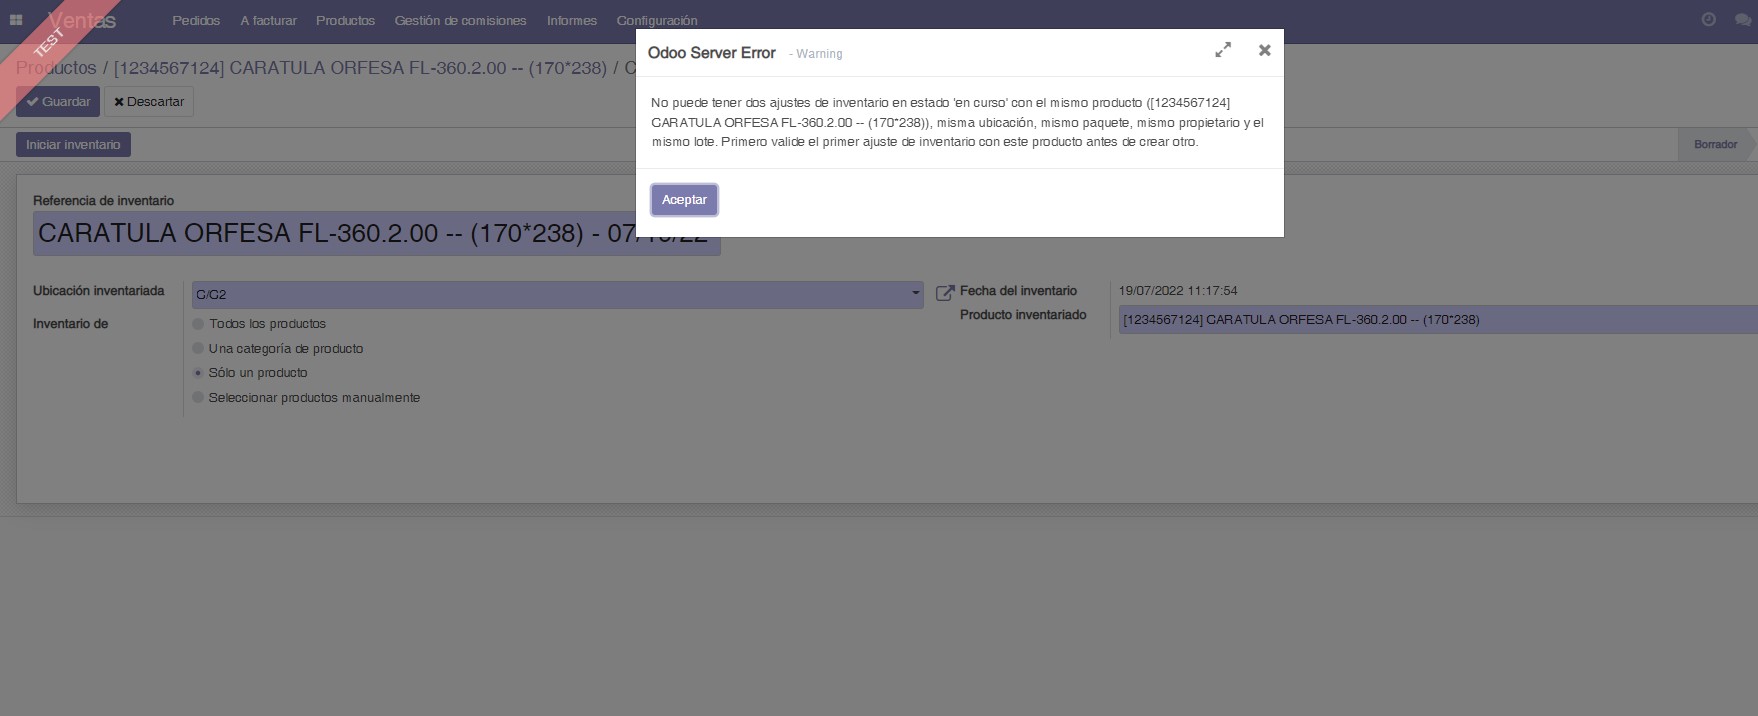The width and height of the screenshot is (1758, 716).
Task: Close the Odoo Server Error dialog
Action: tap(1264, 50)
